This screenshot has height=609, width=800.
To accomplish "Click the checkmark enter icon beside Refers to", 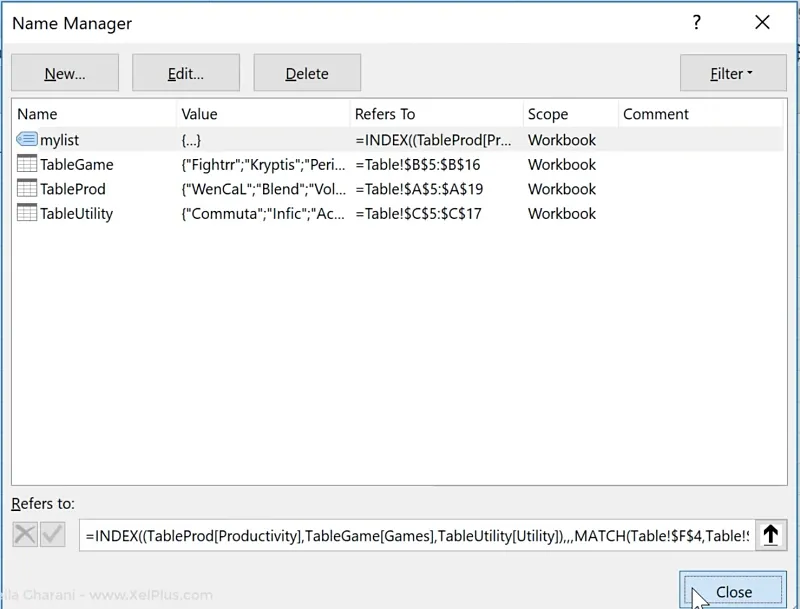I will coord(52,535).
